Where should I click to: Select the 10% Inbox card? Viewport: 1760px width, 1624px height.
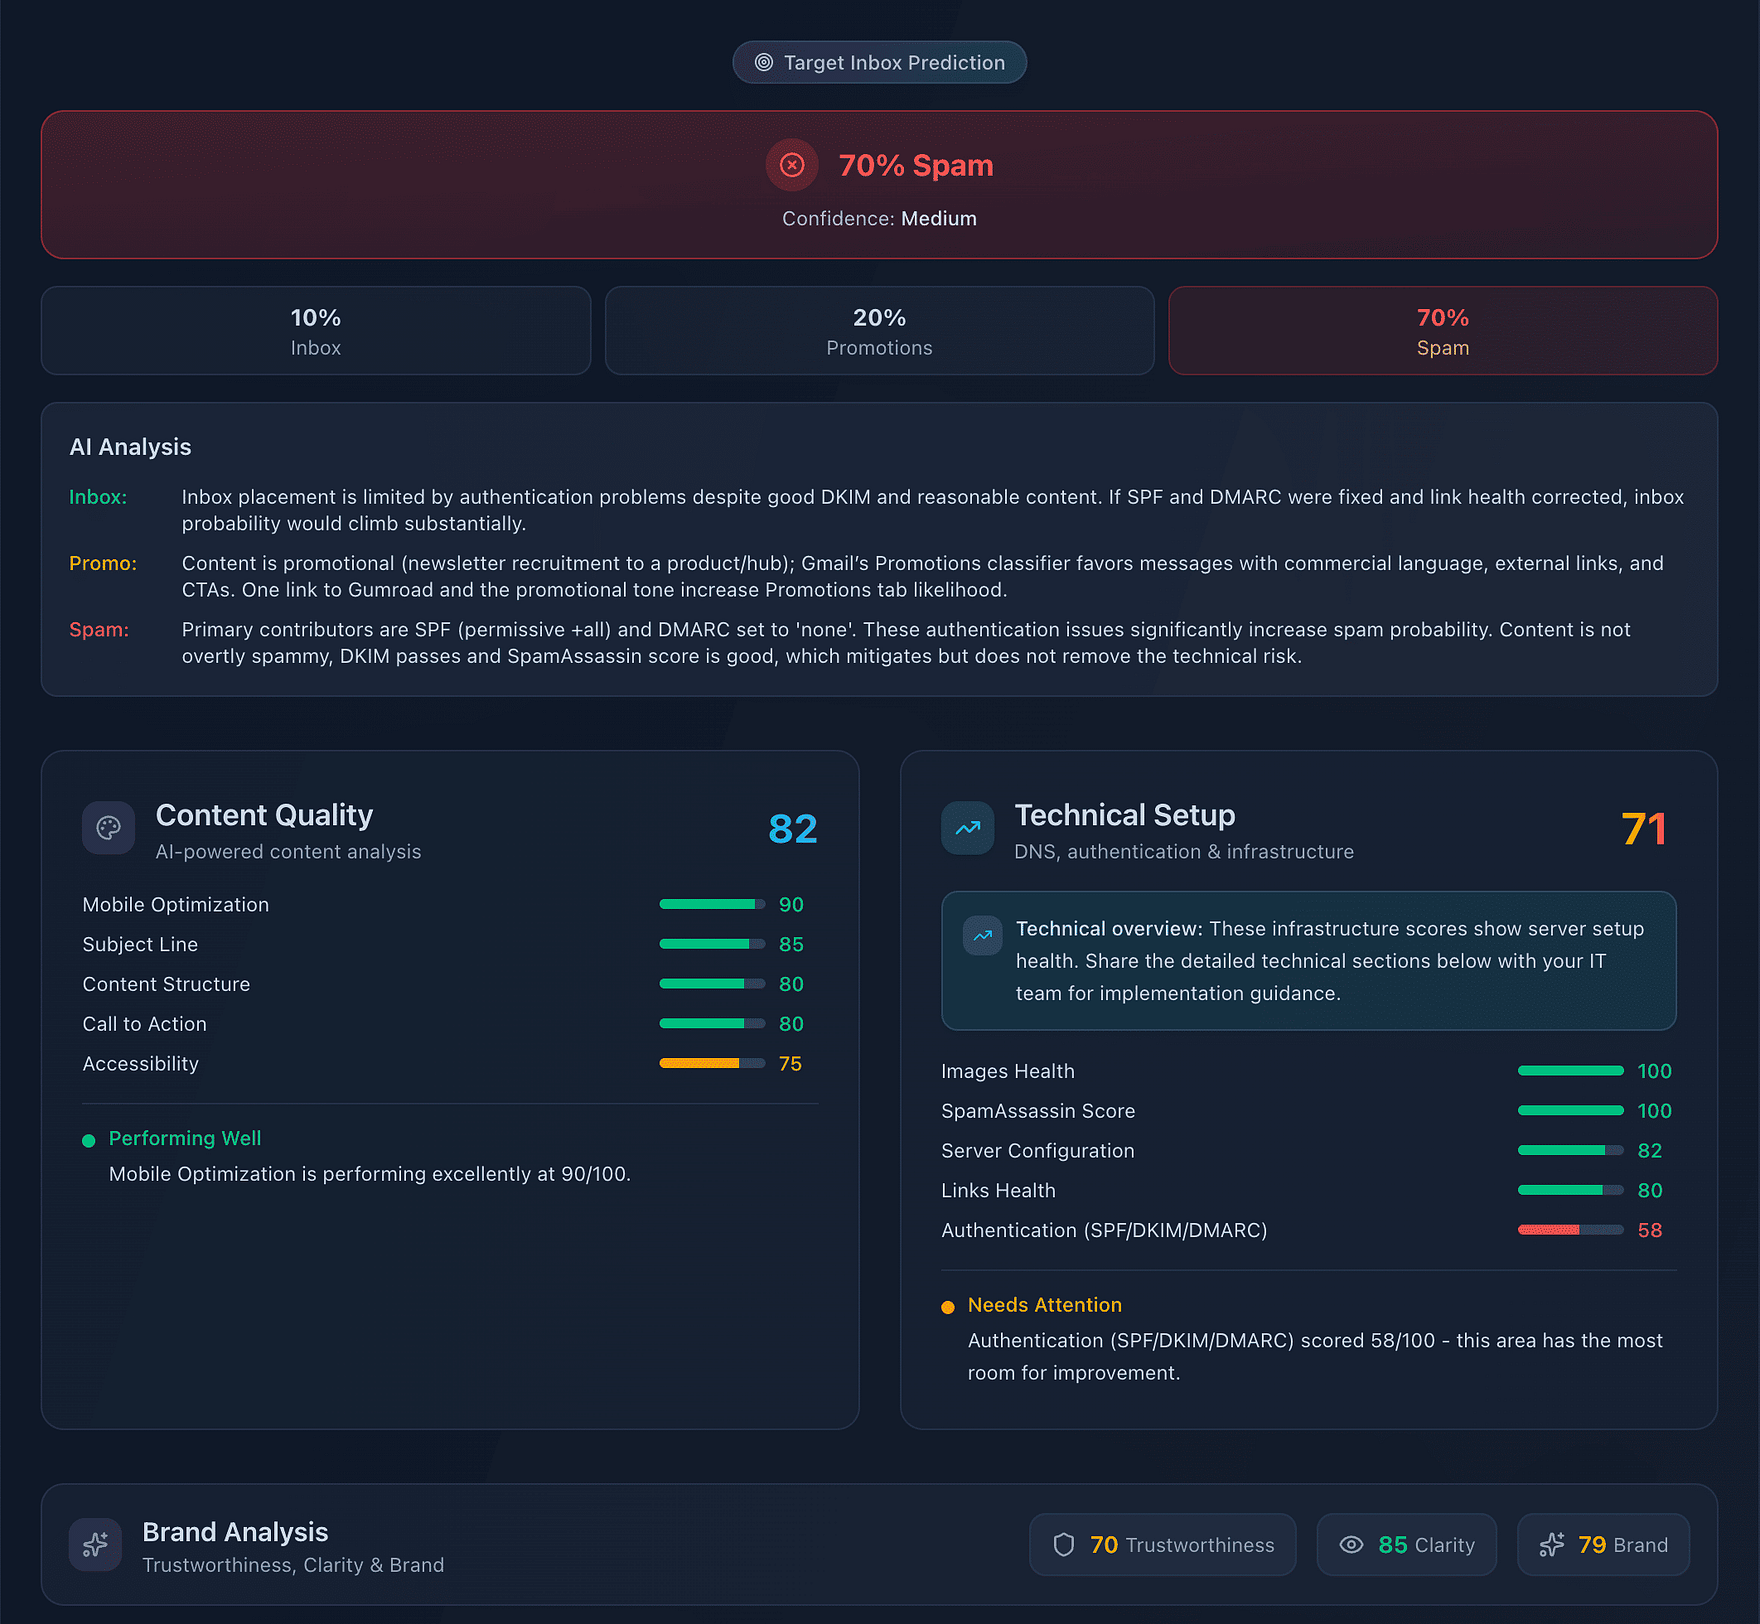[x=316, y=331]
